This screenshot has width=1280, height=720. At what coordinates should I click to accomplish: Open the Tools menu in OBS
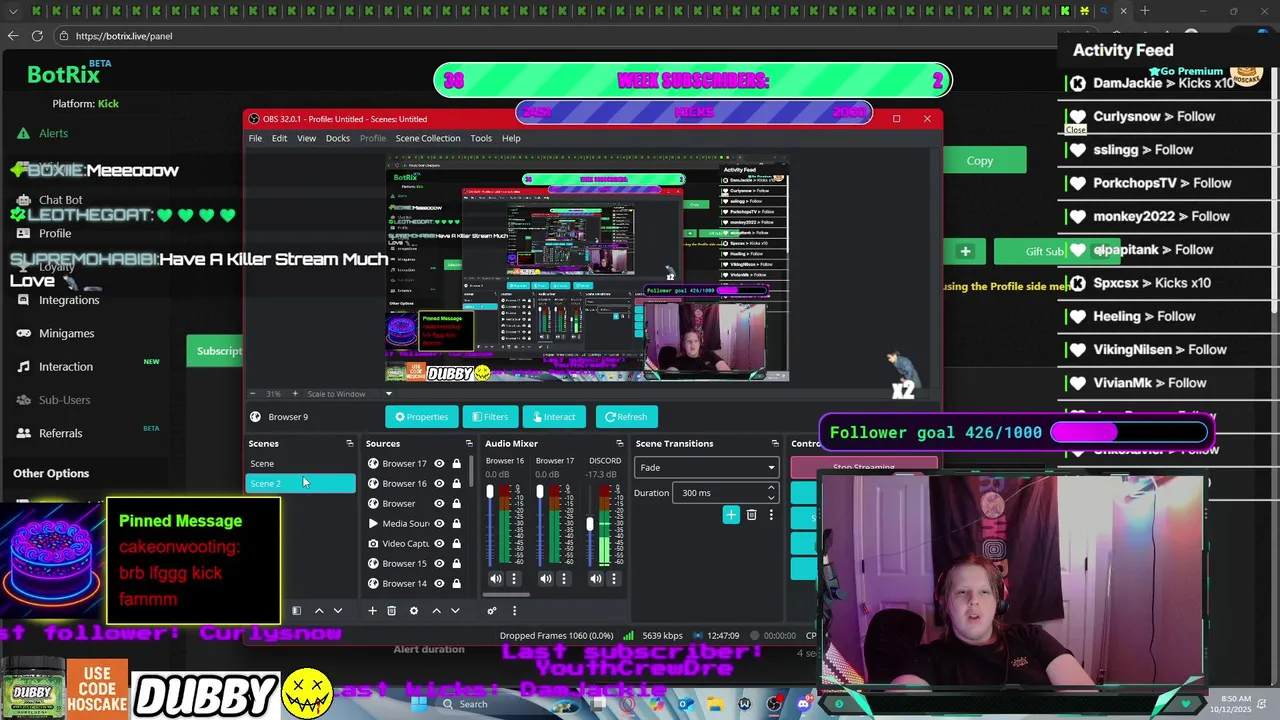[481, 138]
